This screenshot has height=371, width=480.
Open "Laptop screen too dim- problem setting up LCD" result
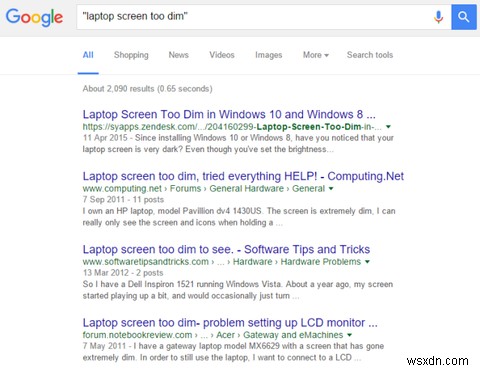point(230,323)
